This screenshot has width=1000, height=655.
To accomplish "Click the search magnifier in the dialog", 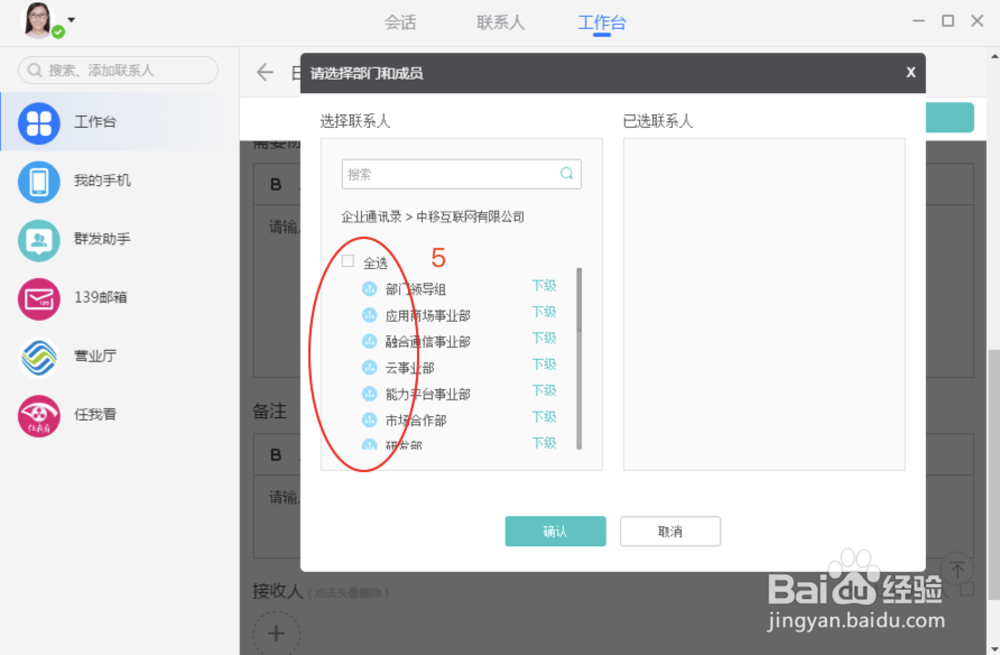I will 567,173.
